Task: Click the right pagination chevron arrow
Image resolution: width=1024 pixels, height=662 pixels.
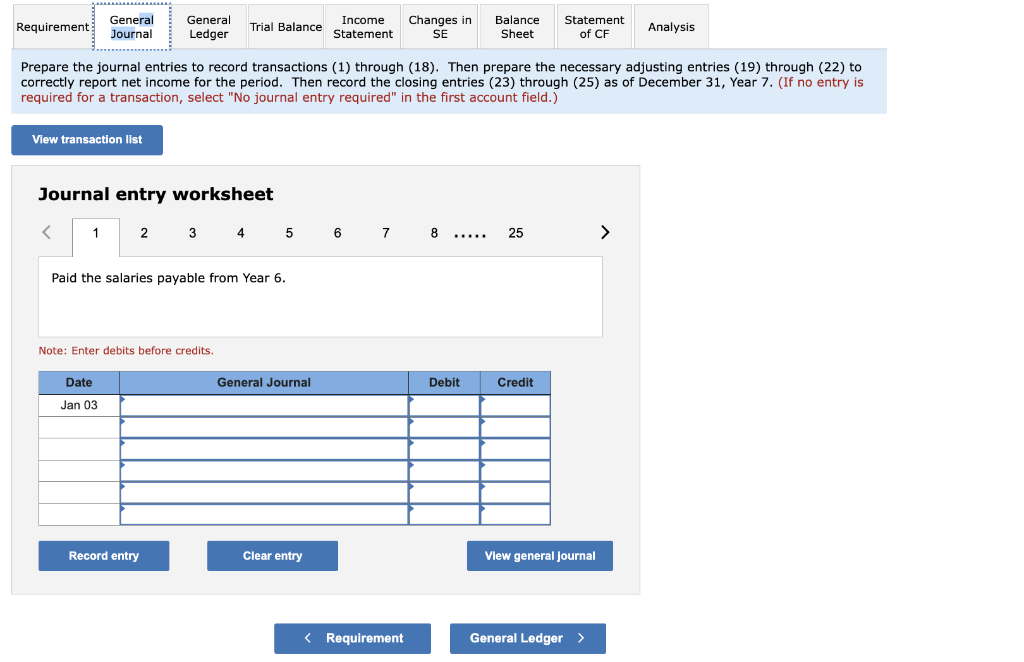Action: tap(604, 232)
